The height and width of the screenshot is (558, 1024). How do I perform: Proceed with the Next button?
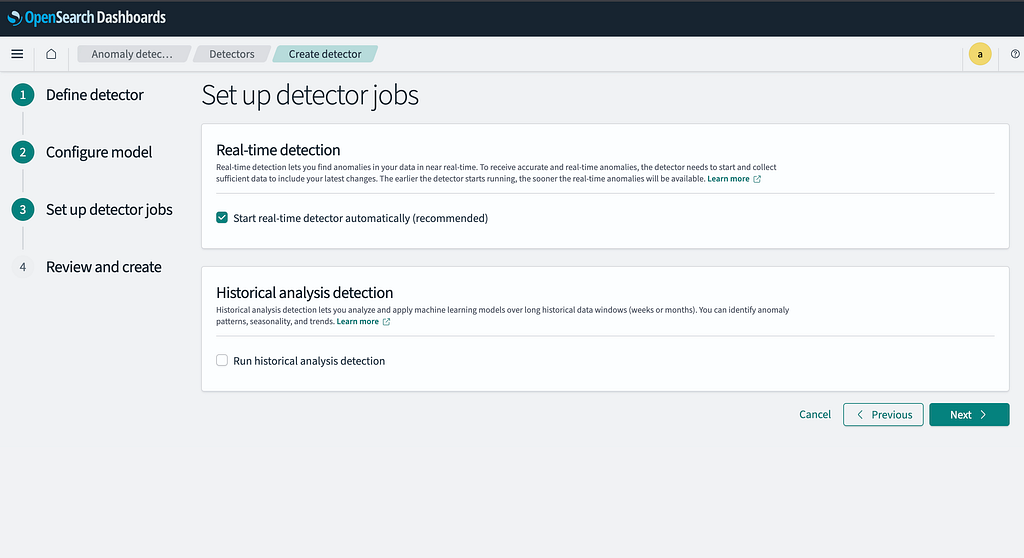click(969, 414)
